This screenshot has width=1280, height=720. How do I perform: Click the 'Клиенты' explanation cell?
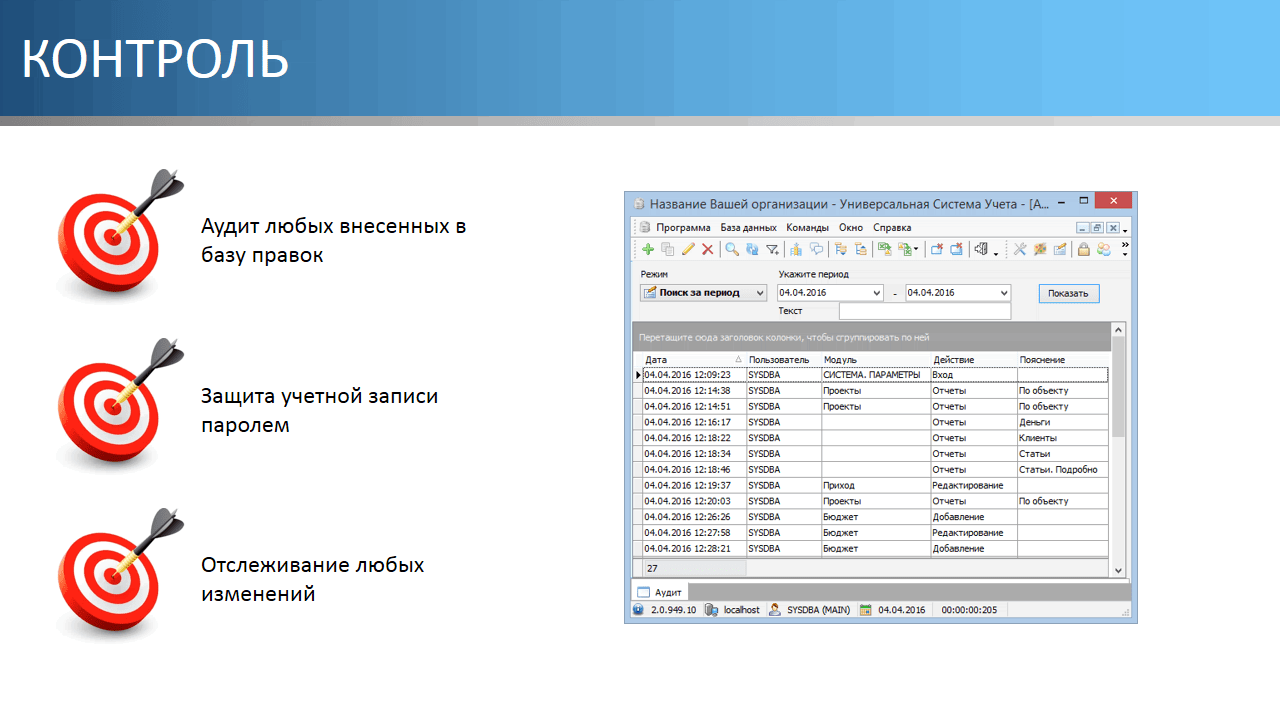click(x=1063, y=438)
